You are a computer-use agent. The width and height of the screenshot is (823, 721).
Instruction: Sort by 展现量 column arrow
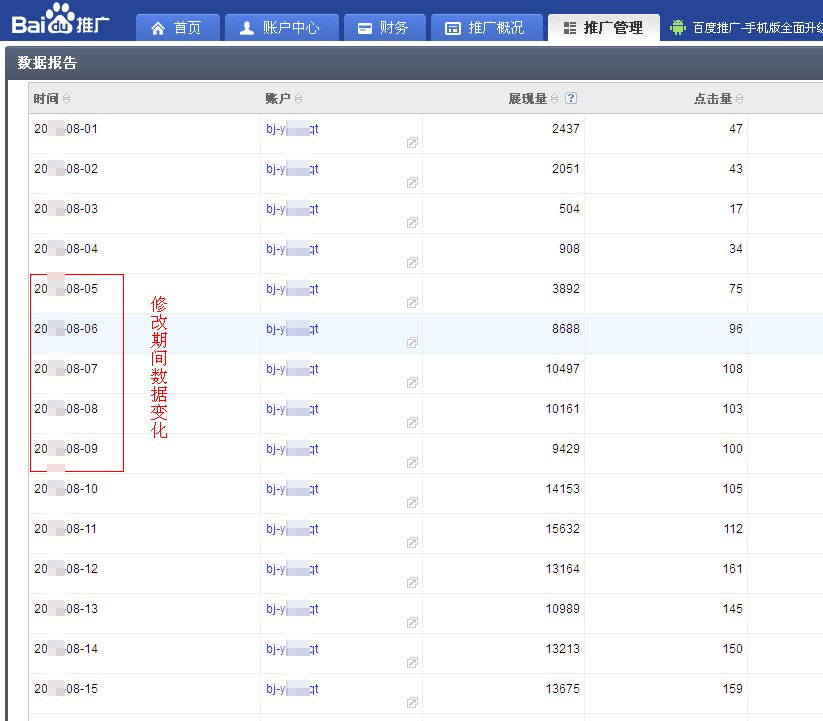(x=555, y=99)
